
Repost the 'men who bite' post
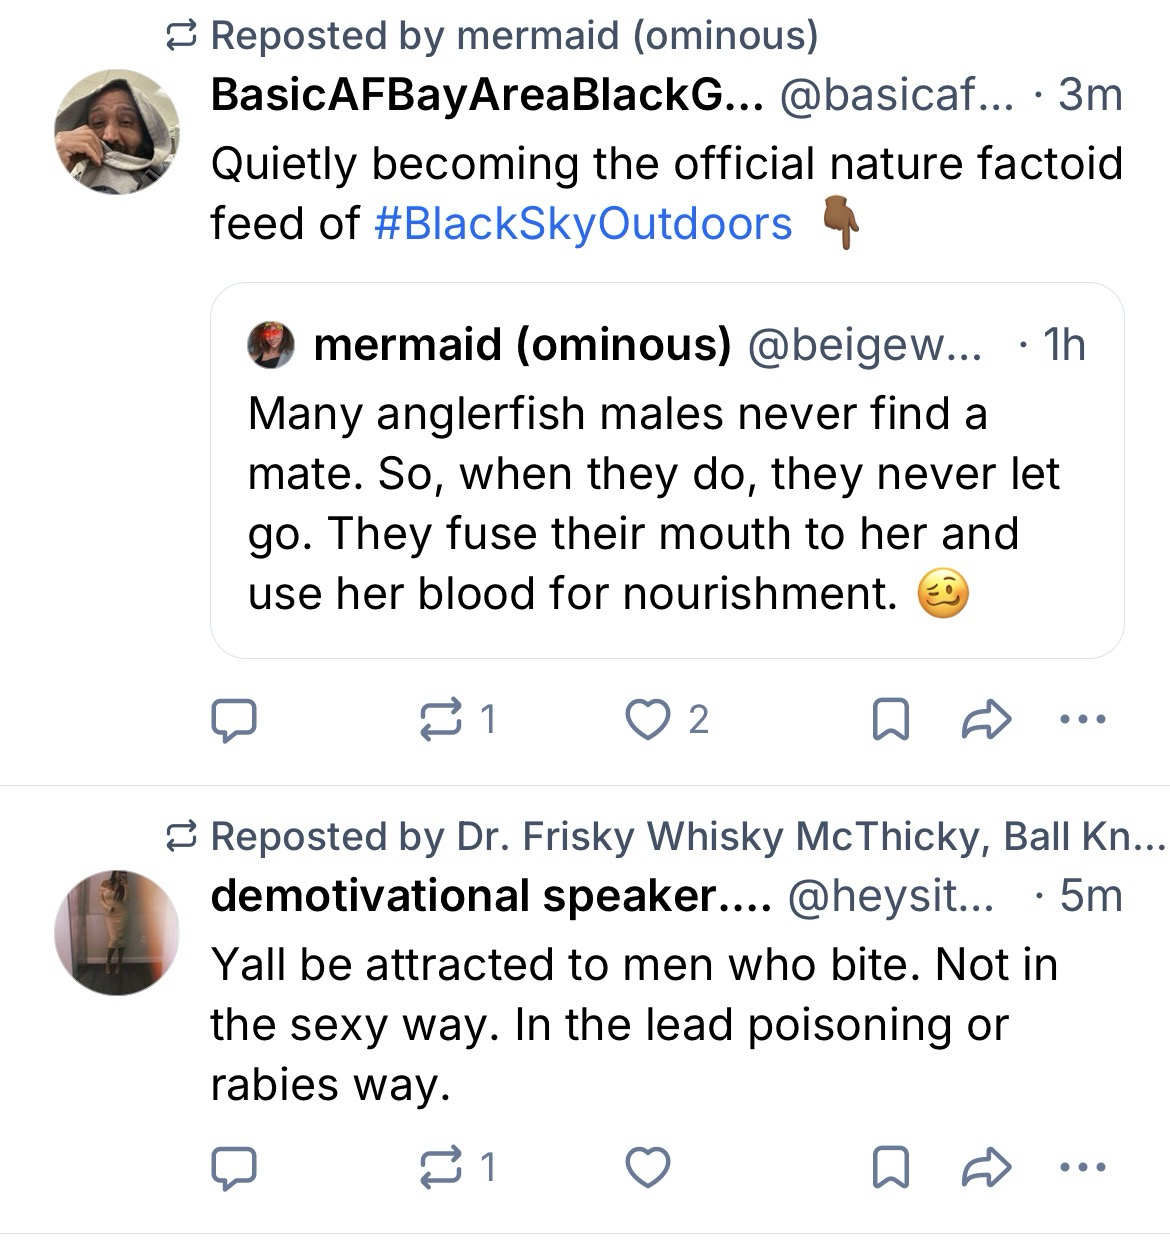441,1167
